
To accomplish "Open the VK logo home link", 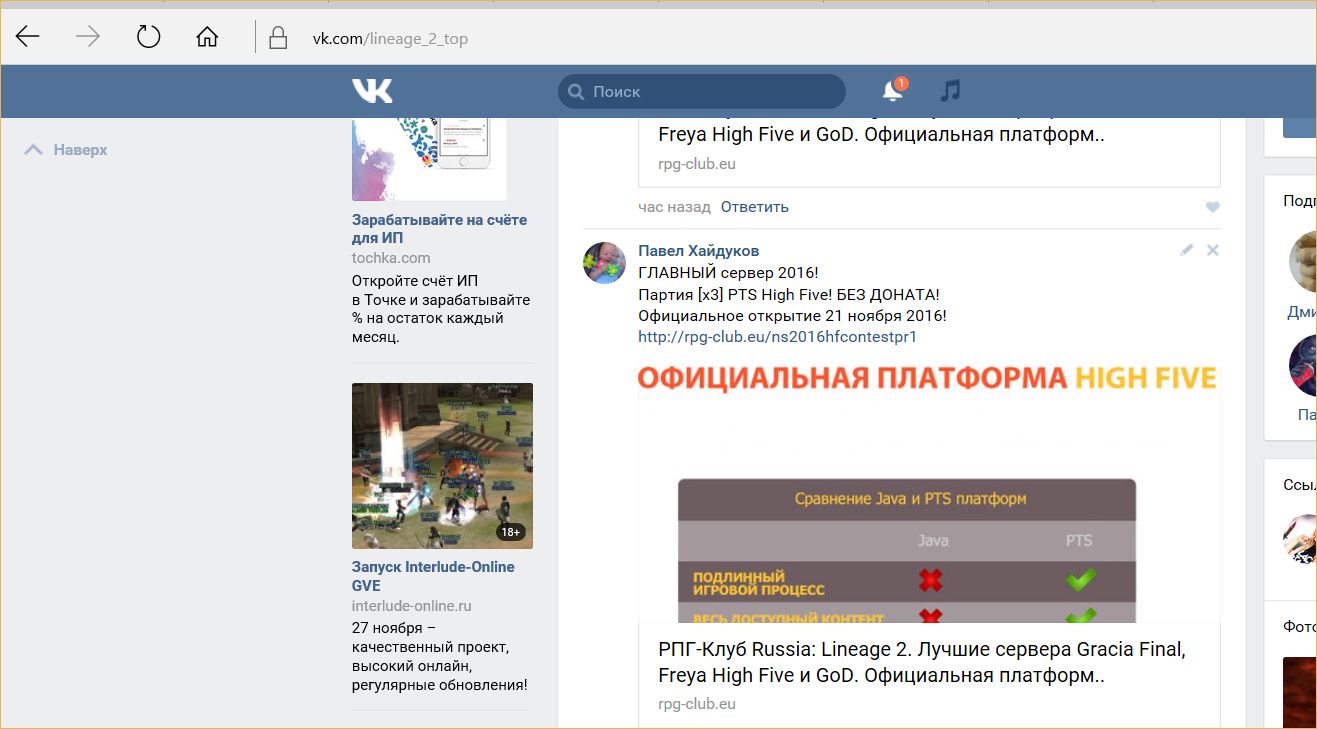I will tap(372, 91).
